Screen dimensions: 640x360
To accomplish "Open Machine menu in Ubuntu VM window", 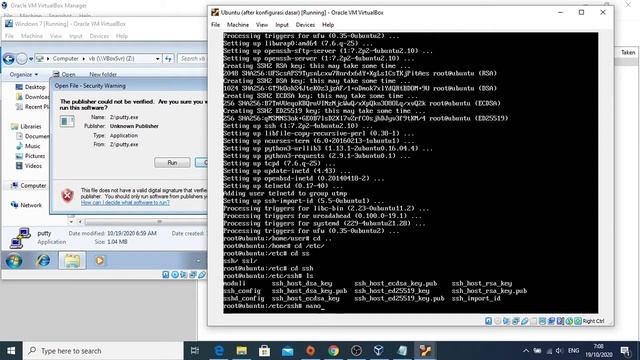I will point(238,25).
